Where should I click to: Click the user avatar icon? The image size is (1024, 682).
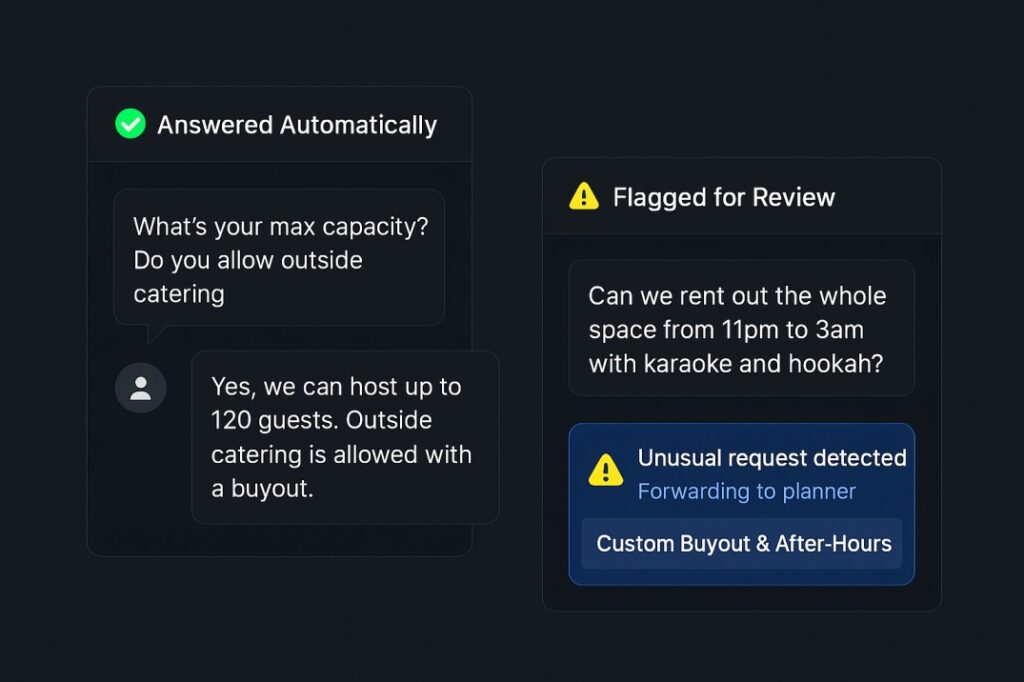141,388
